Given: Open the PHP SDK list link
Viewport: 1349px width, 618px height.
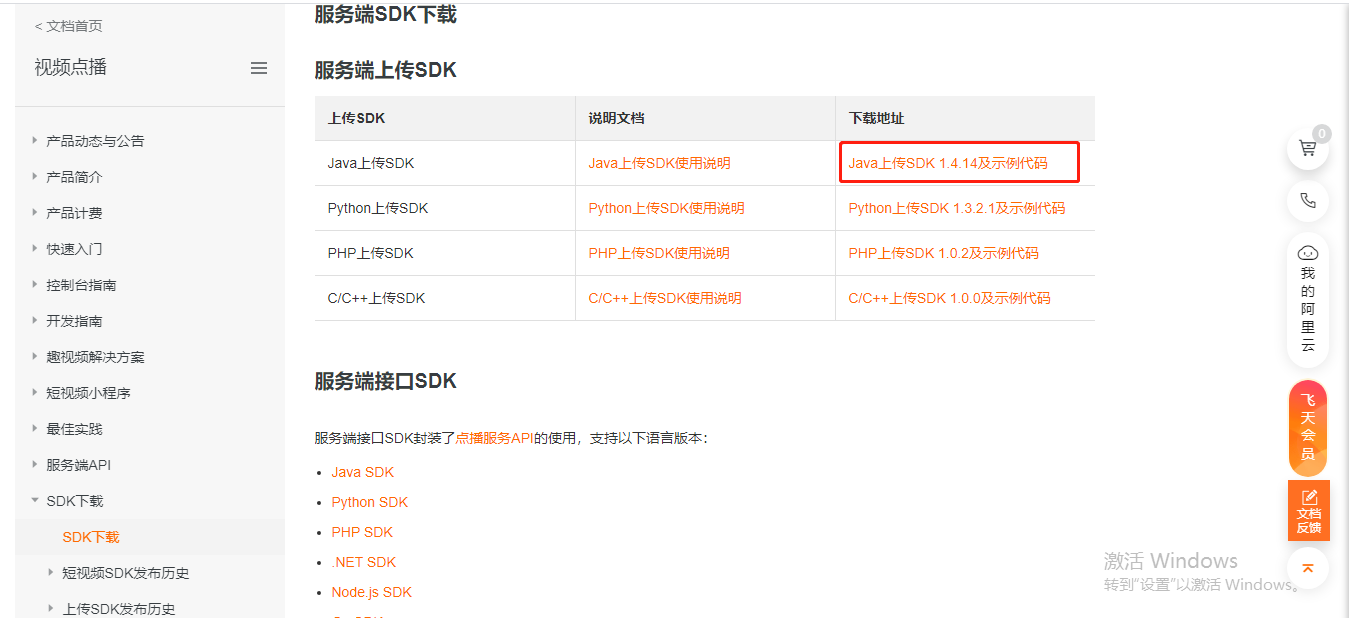Looking at the screenshot, I should [x=362, y=532].
